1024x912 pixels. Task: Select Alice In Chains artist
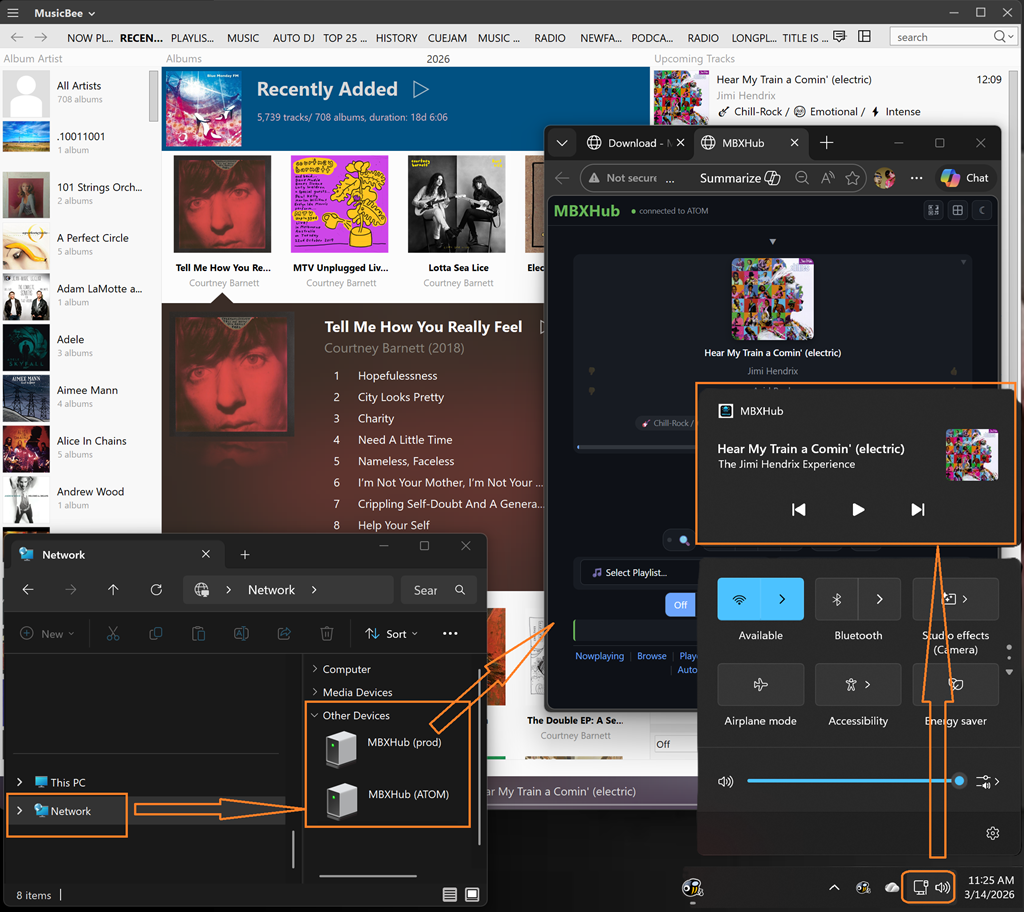tap(77, 448)
